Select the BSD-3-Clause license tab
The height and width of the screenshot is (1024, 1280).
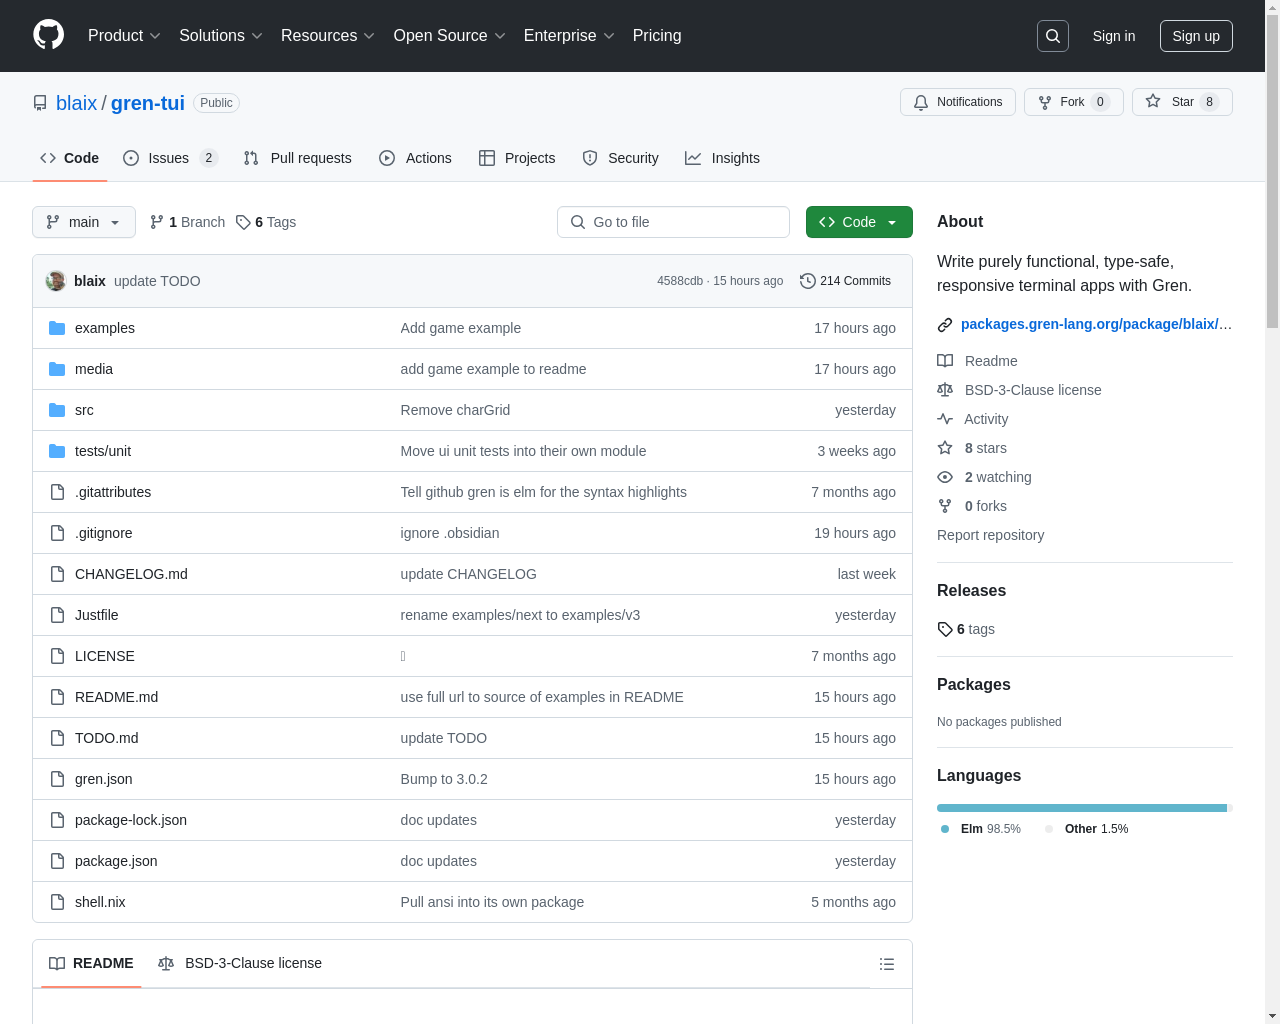coord(240,963)
